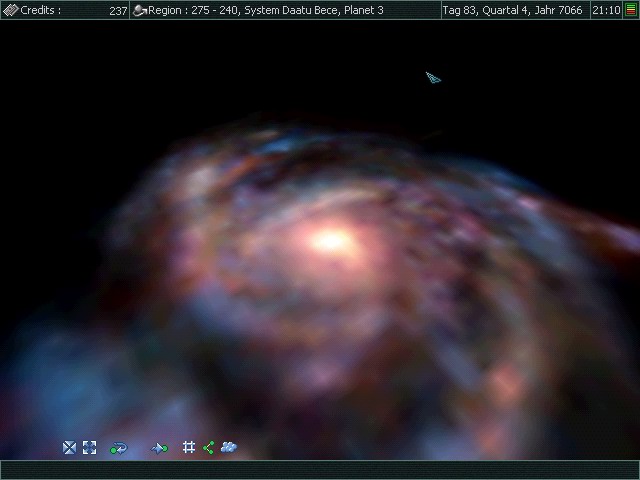Toggle the grid hash icon

[x=188, y=448]
